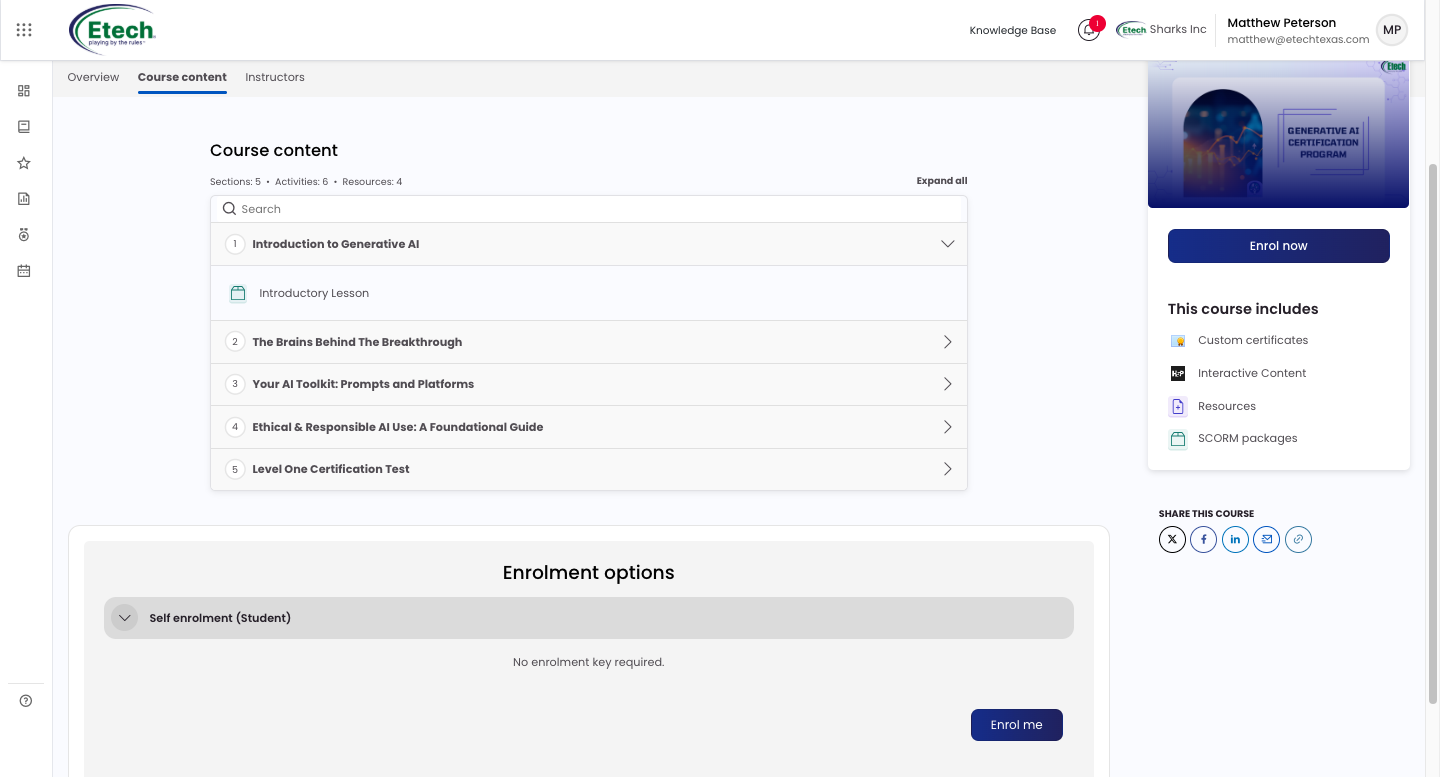1440x777 pixels.
Task: Open starred items icon in sidebar
Action: click(x=24, y=163)
